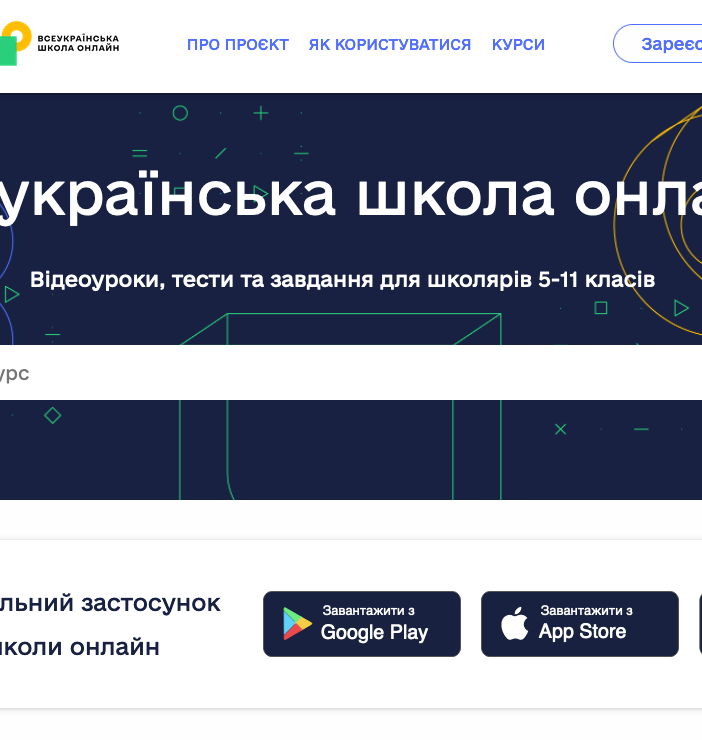Focus the course search input field
The image size is (702, 740).
tap(351, 373)
